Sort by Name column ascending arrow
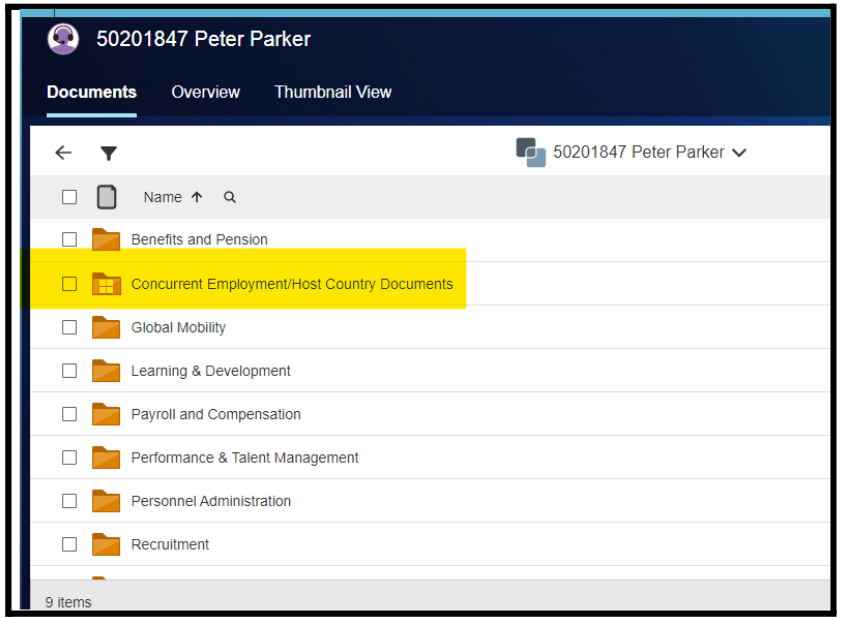Screen dimensions: 841x618 click(197, 198)
